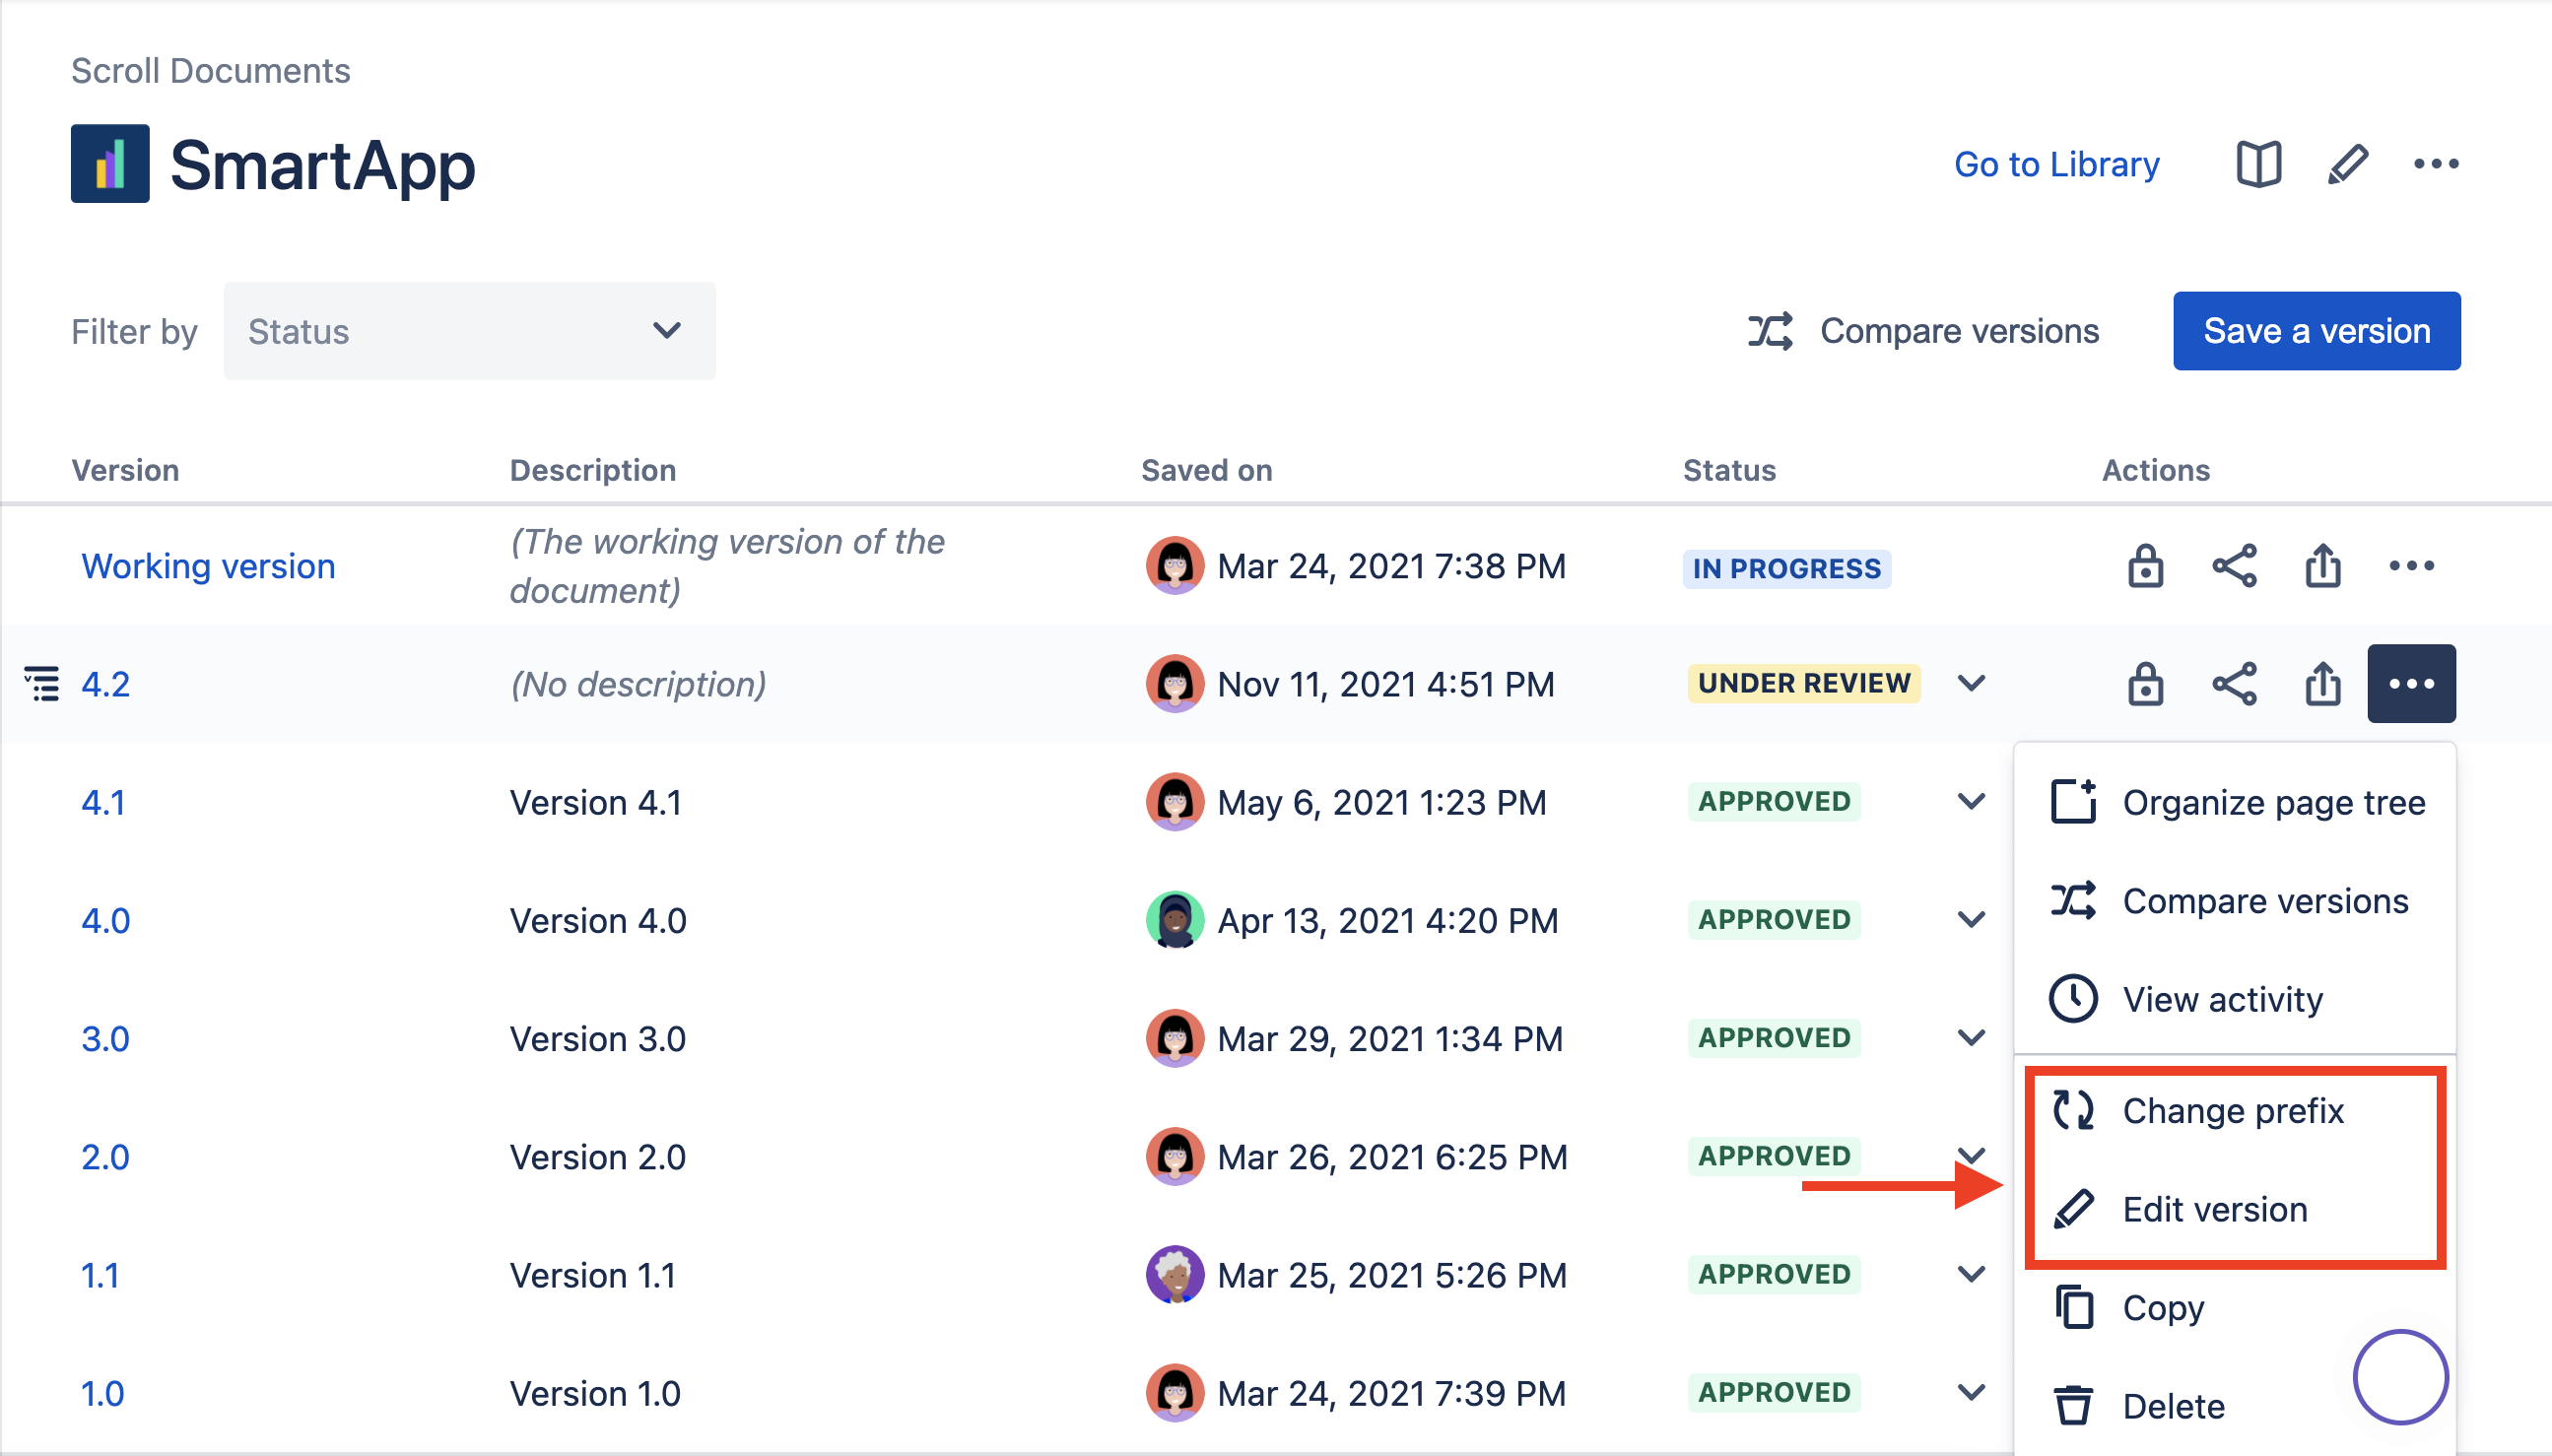Expand status chevron for version 1.0
This screenshot has width=2552, height=1456.
pyautogui.click(x=1971, y=1392)
